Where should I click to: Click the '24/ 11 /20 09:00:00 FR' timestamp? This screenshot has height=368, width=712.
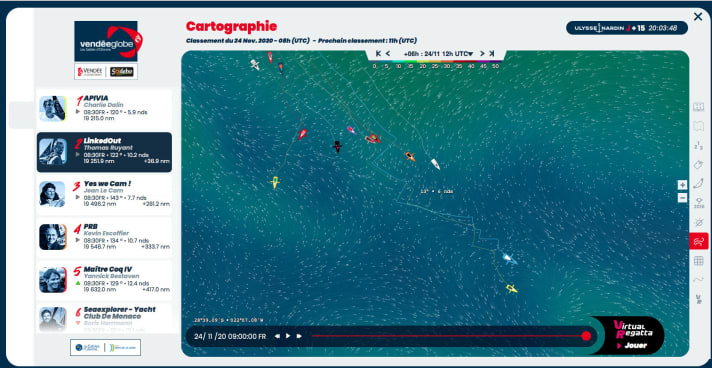pos(230,336)
